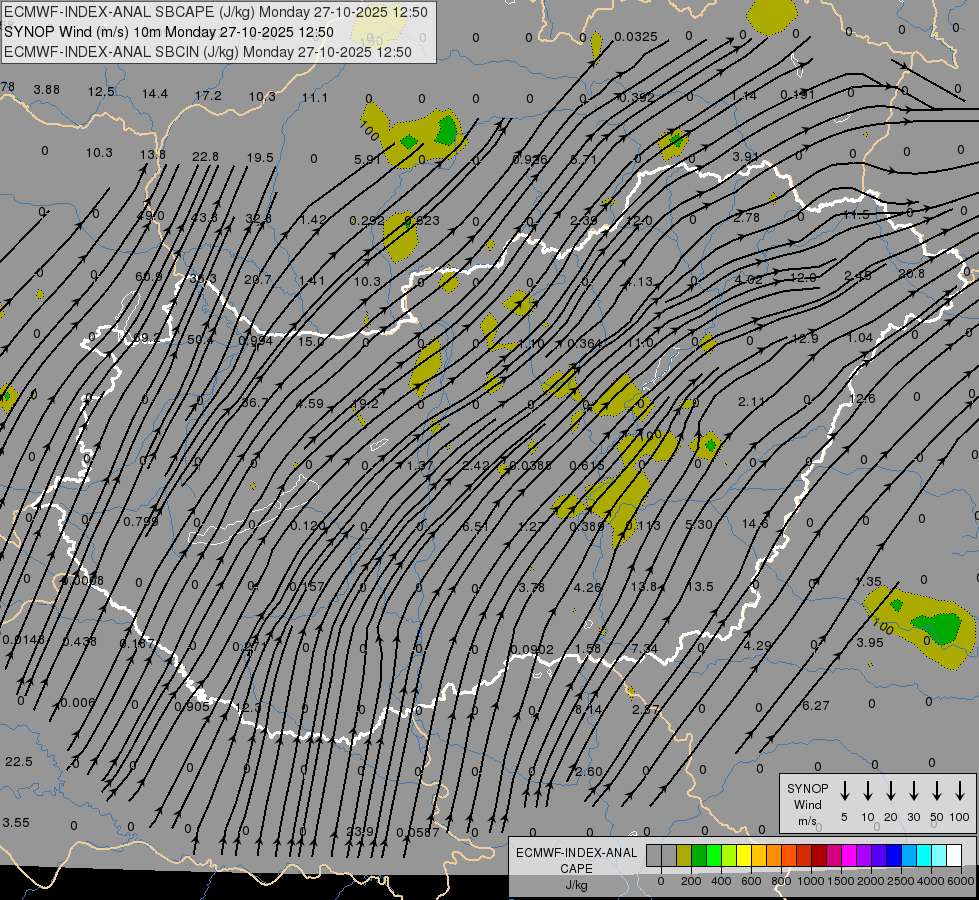
Task: Click the grid value 5.30
Action: pyautogui.click(x=699, y=525)
